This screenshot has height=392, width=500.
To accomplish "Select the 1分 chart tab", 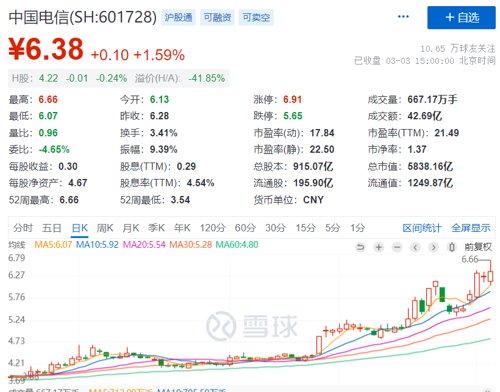I will click(x=358, y=228).
